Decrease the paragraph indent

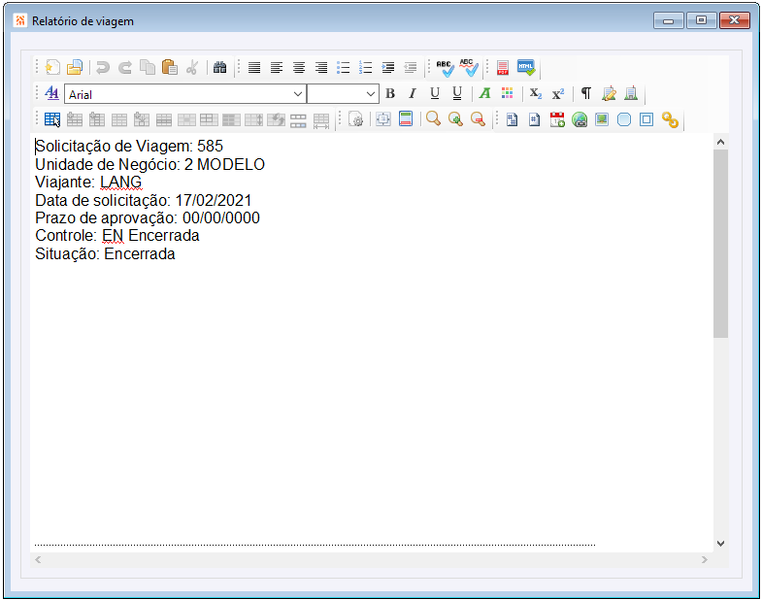click(x=410, y=67)
